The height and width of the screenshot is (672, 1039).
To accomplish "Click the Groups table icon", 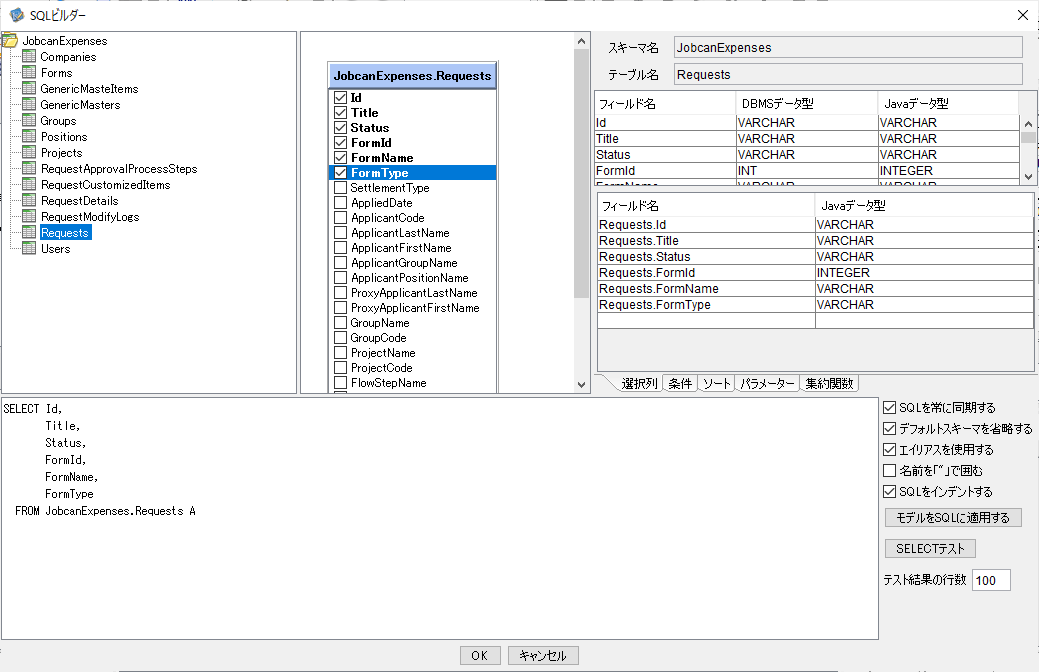I will tap(29, 120).
